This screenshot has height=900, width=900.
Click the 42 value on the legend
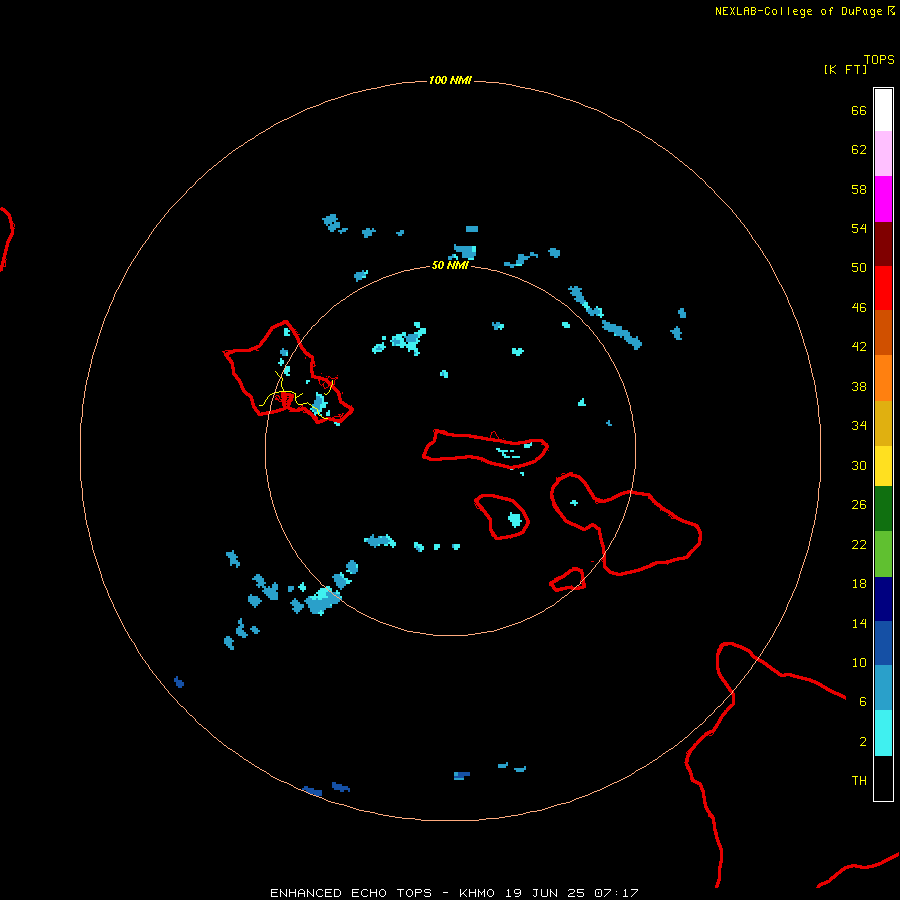[859, 347]
